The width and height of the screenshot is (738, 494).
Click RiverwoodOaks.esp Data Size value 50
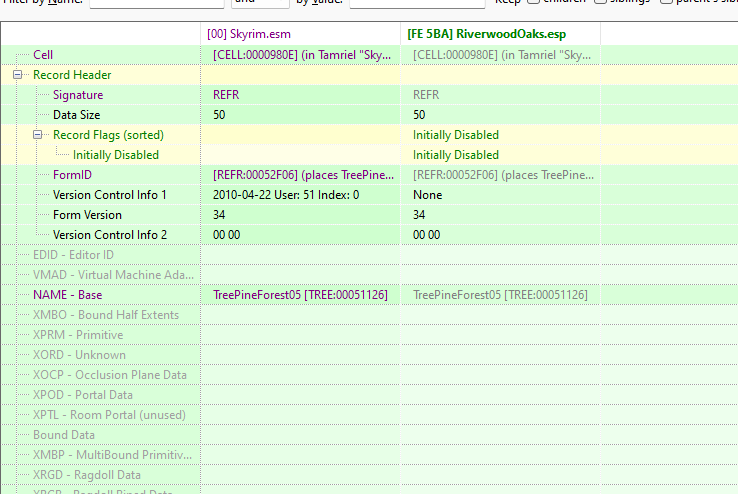tap(501, 115)
